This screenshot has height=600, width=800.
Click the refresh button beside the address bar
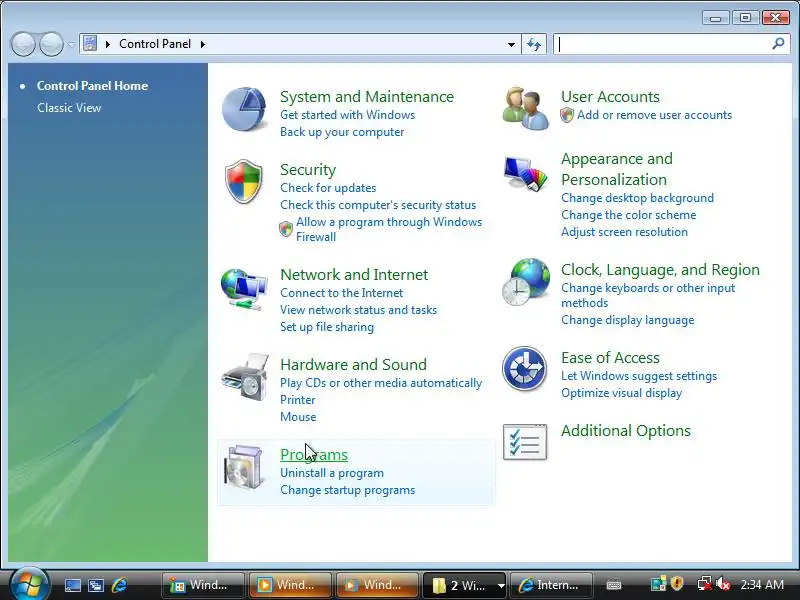pos(534,44)
